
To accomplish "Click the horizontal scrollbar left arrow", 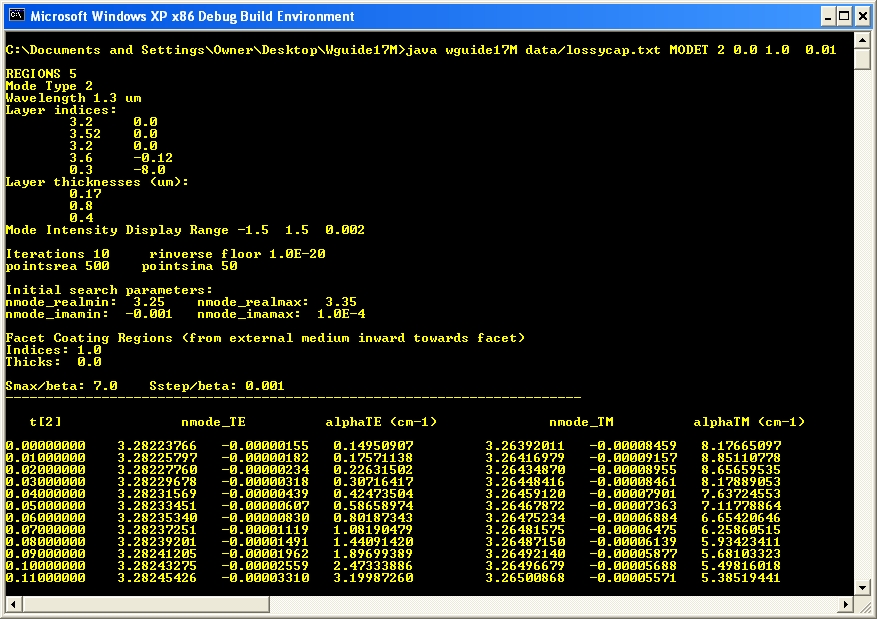I will (x=13, y=604).
